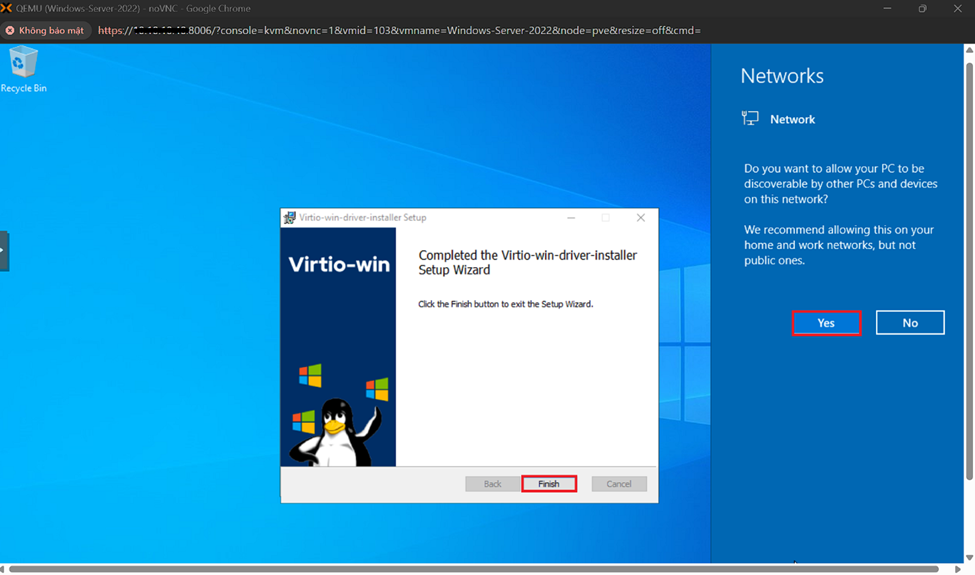This screenshot has height=575, width=975.
Task: Click the left scroll arrow at the bottom
Action: click(x=5, y=569)
